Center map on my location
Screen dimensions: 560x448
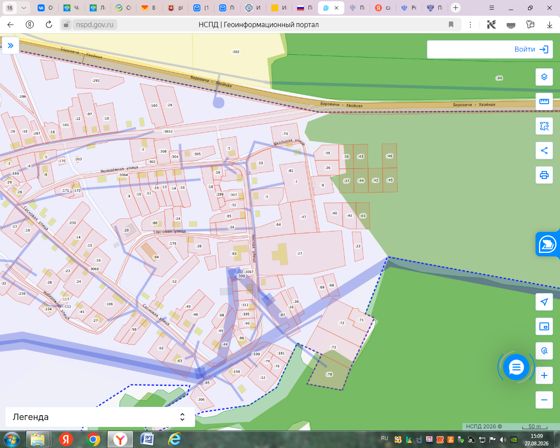click(x=544, y=302)
